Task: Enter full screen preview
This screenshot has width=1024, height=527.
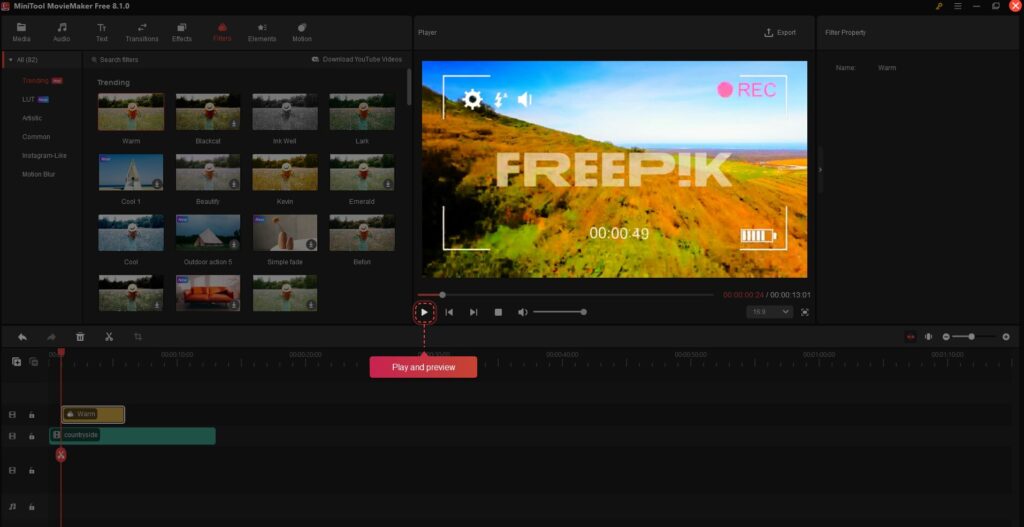Action: 805,312
